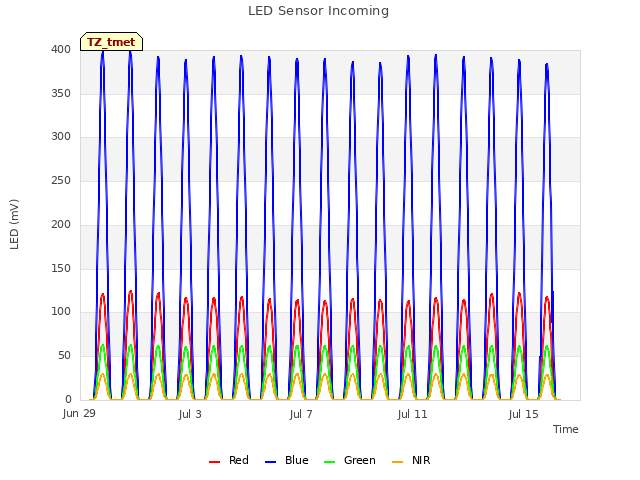Click the green legend color marker
This screenshot has height=480, width=640.
click(x=329, y=462)
